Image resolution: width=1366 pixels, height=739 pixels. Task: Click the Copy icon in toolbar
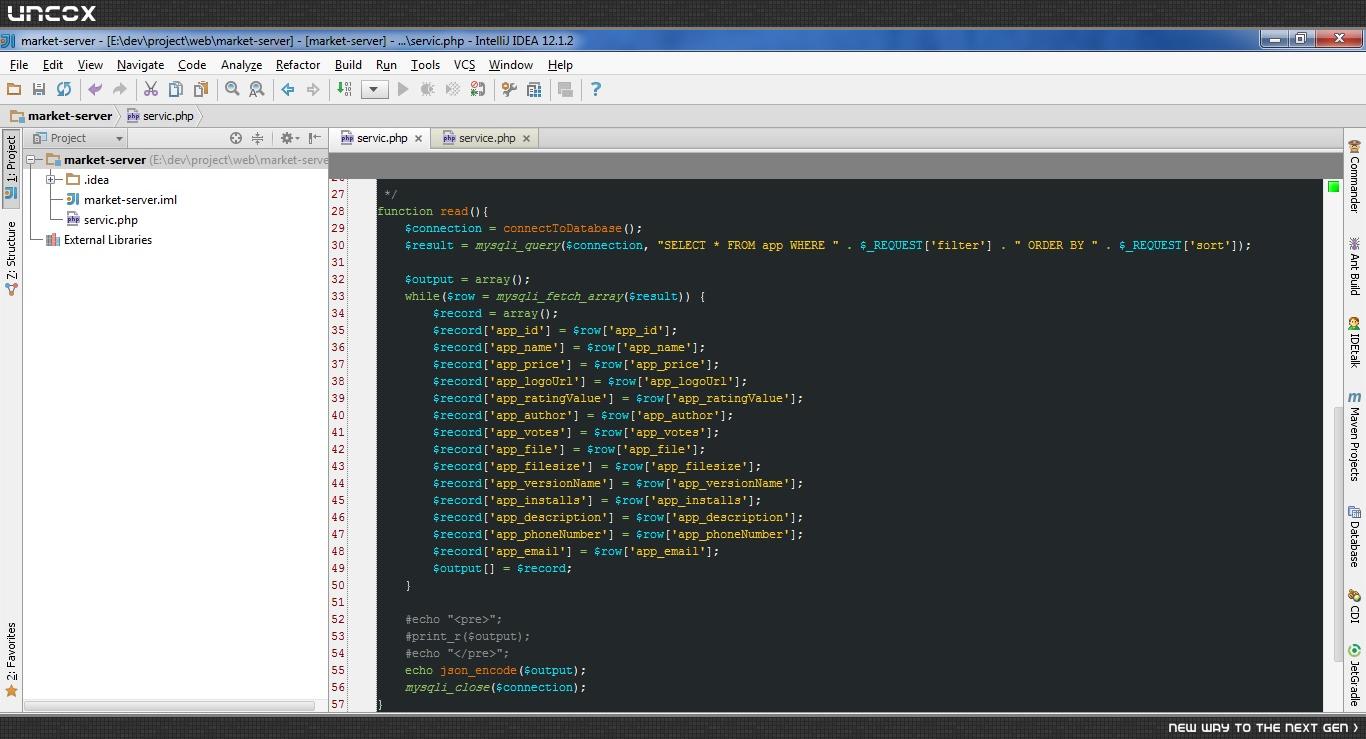click(x=176, y=89)
